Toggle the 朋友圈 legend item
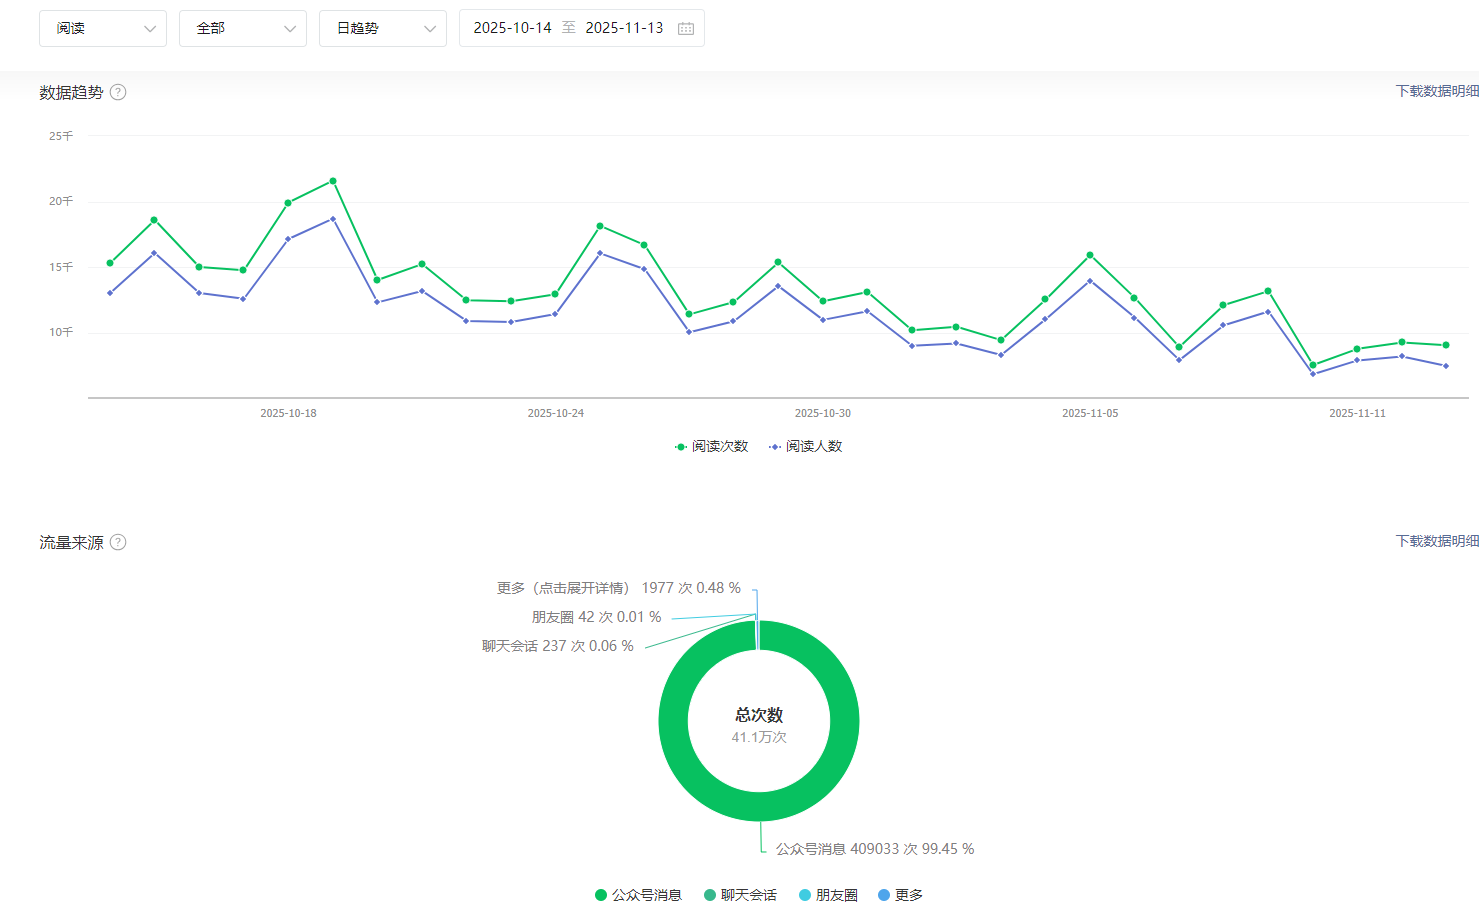1479x906 pixels. pyautogui.click(x=828, y=895)
